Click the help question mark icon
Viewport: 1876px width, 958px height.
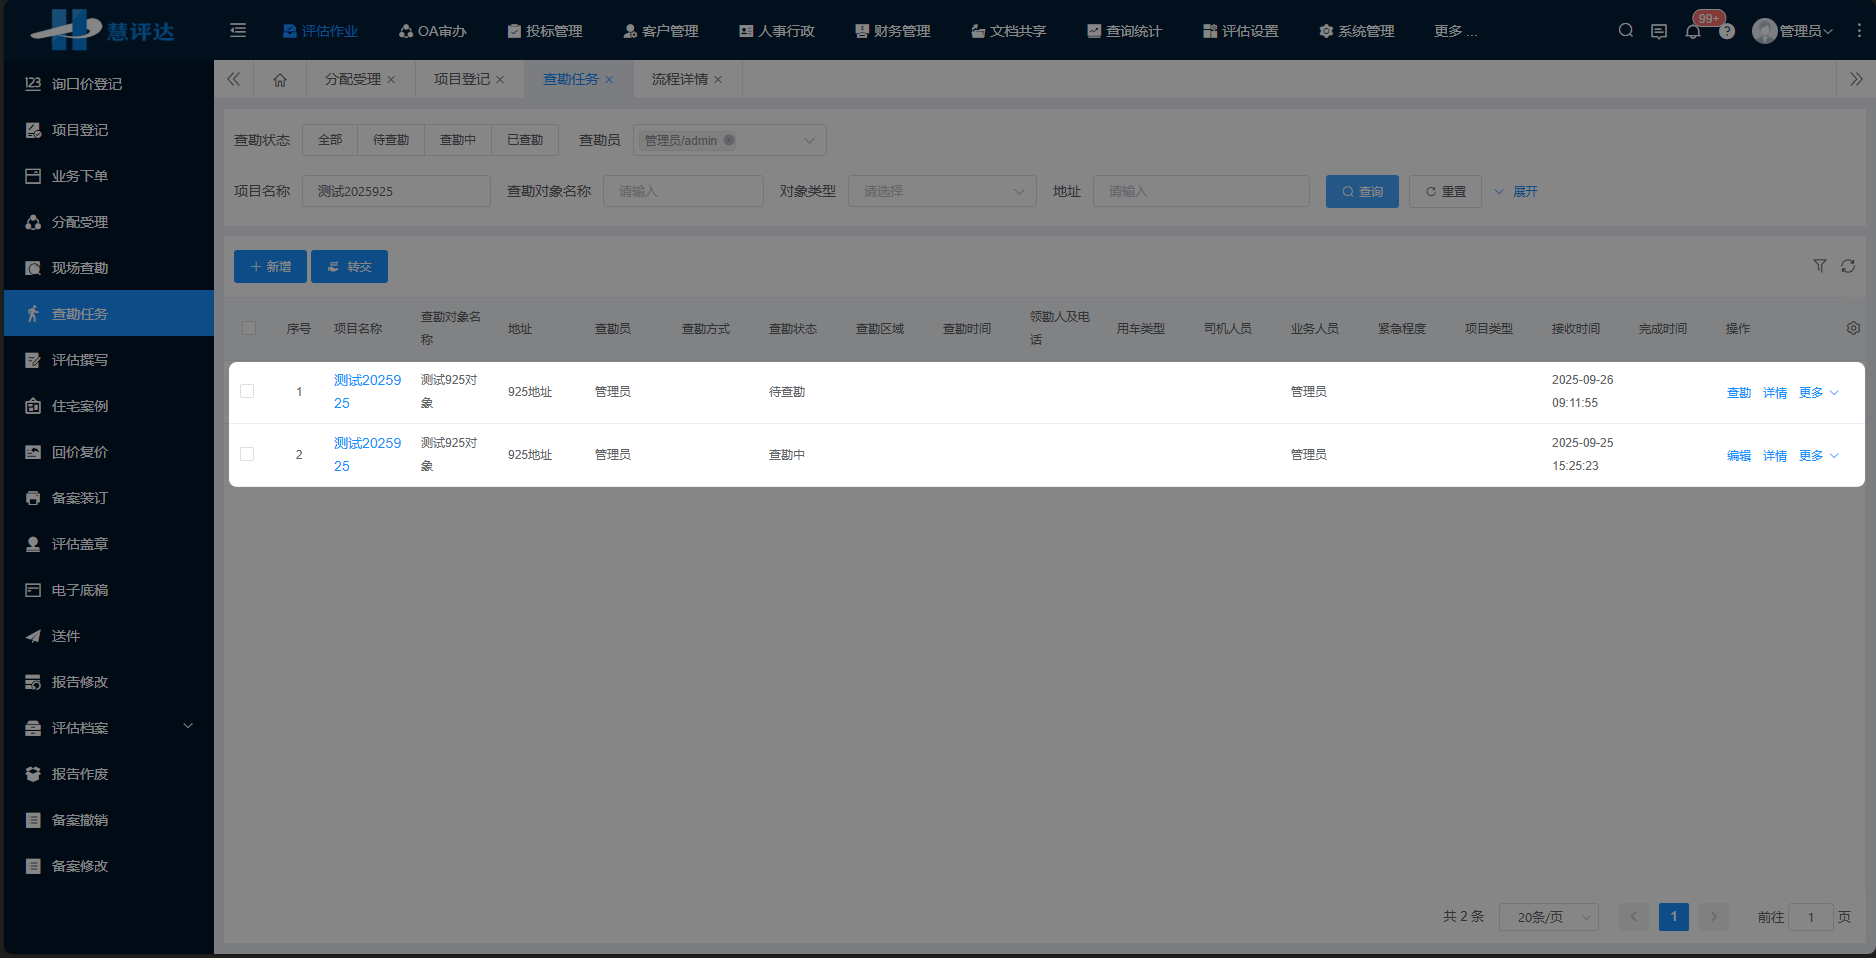(x=1727, y=31)
